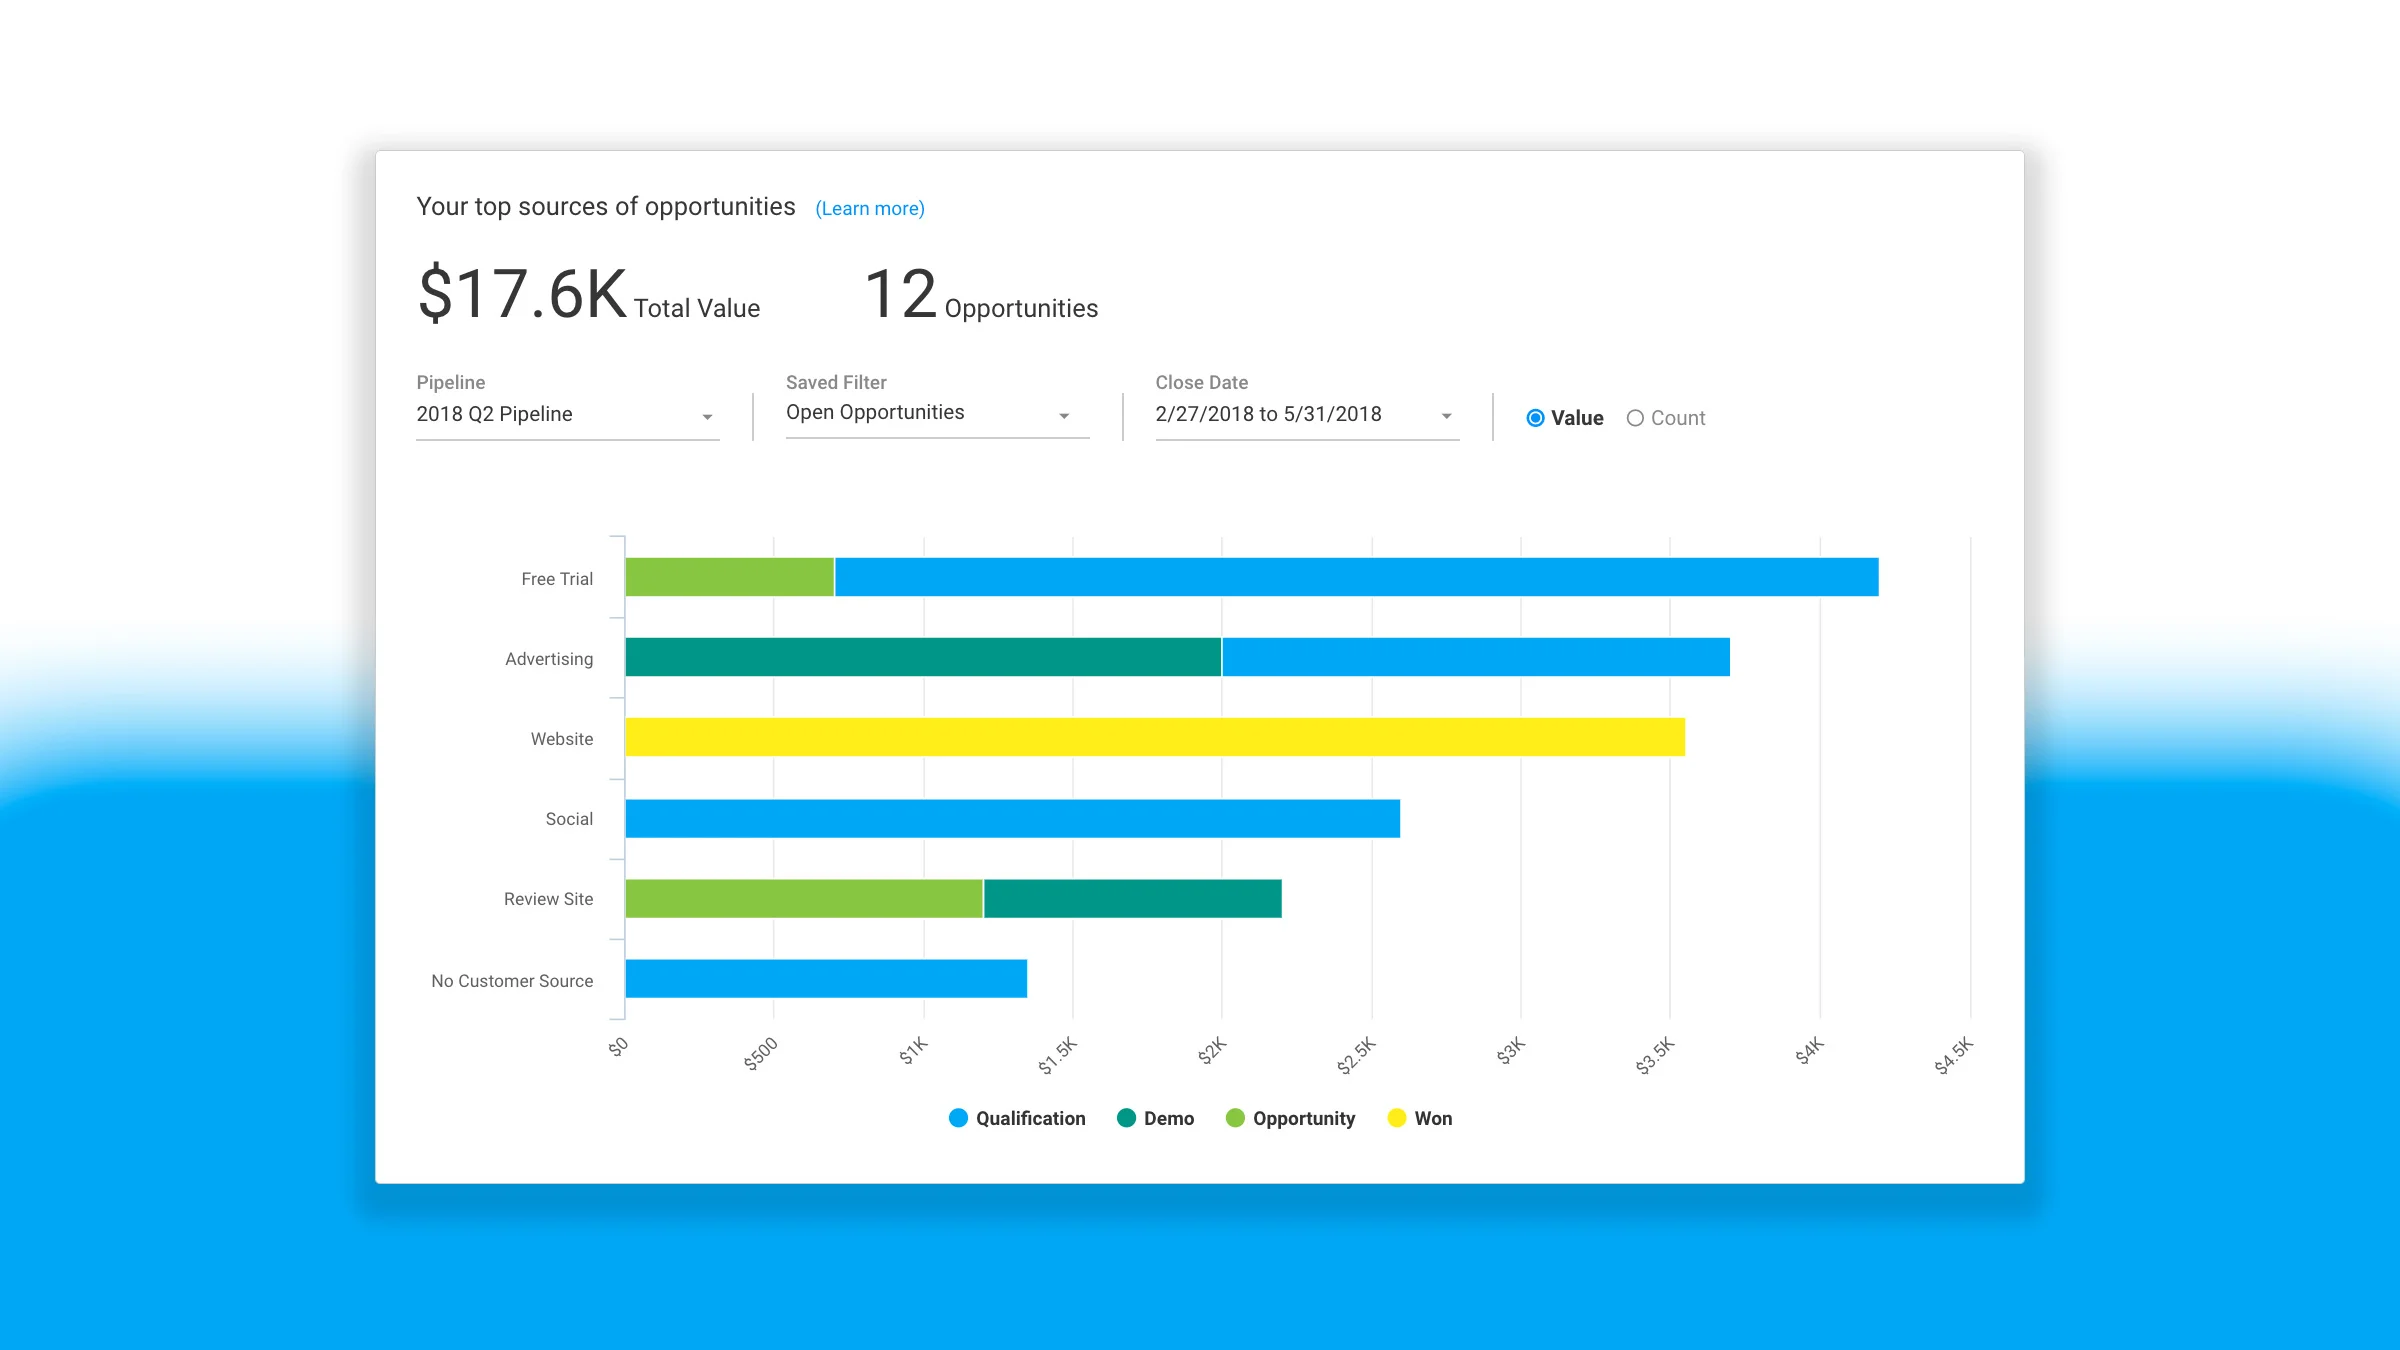2400x1350 pixels.
Task: Select the Value radio button
Action: (1535, 418)
